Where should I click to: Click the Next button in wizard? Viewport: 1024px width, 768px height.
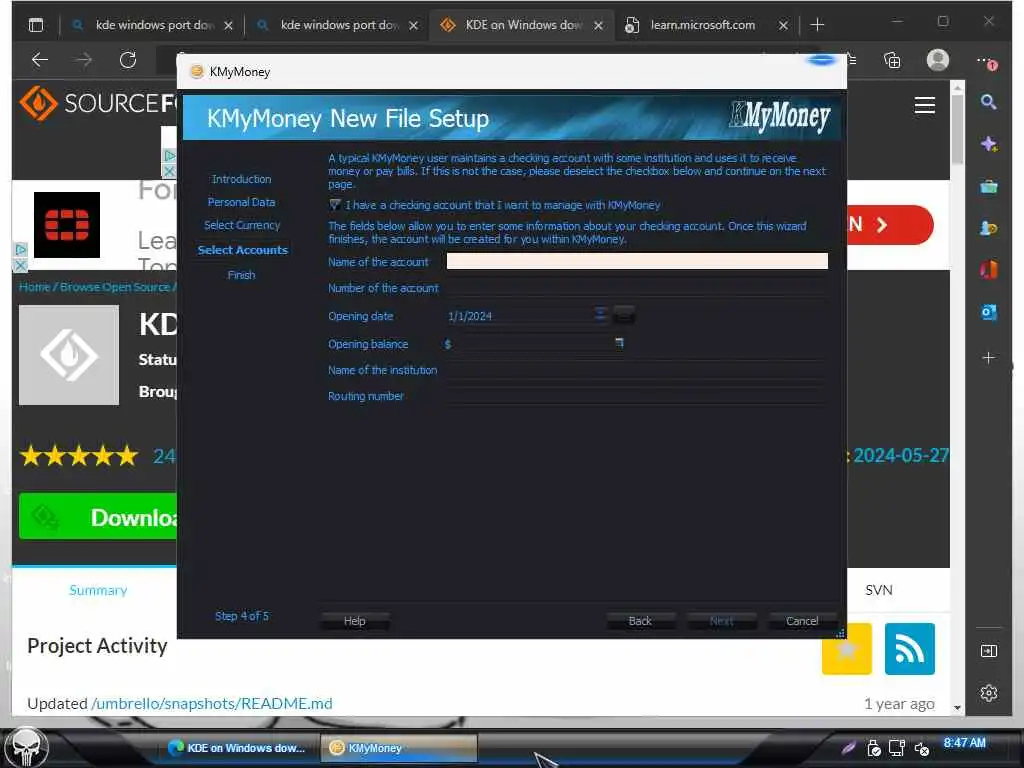click(721, 620)
